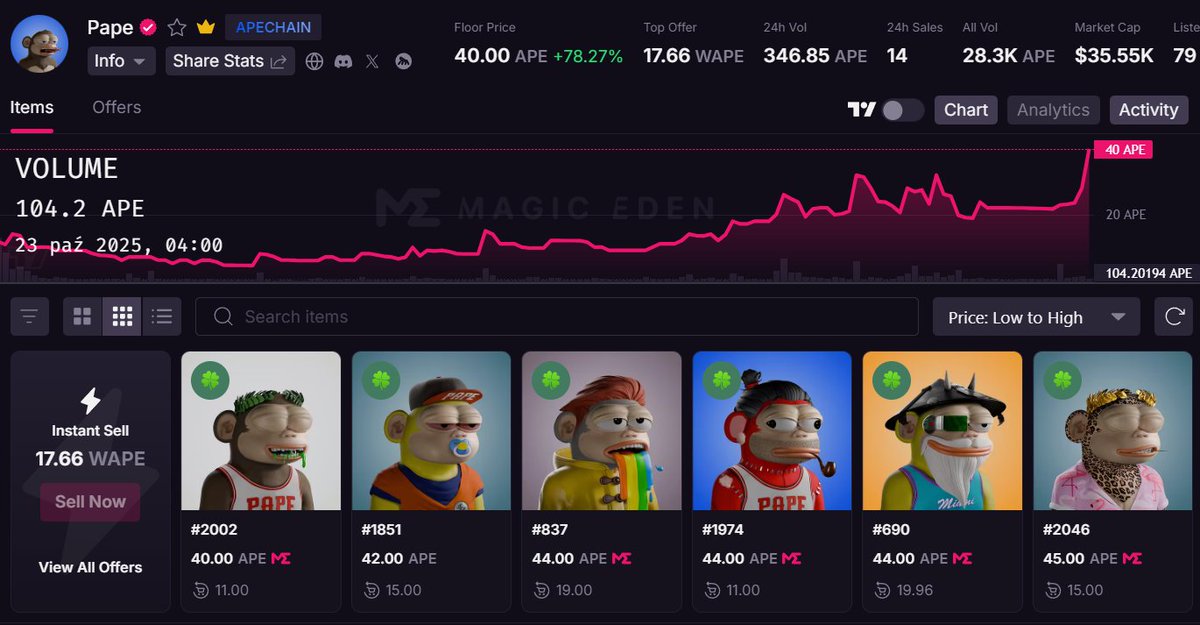Open Pape #837 thumbnail
Viewport: 1200px width, 625px height.
602,431
